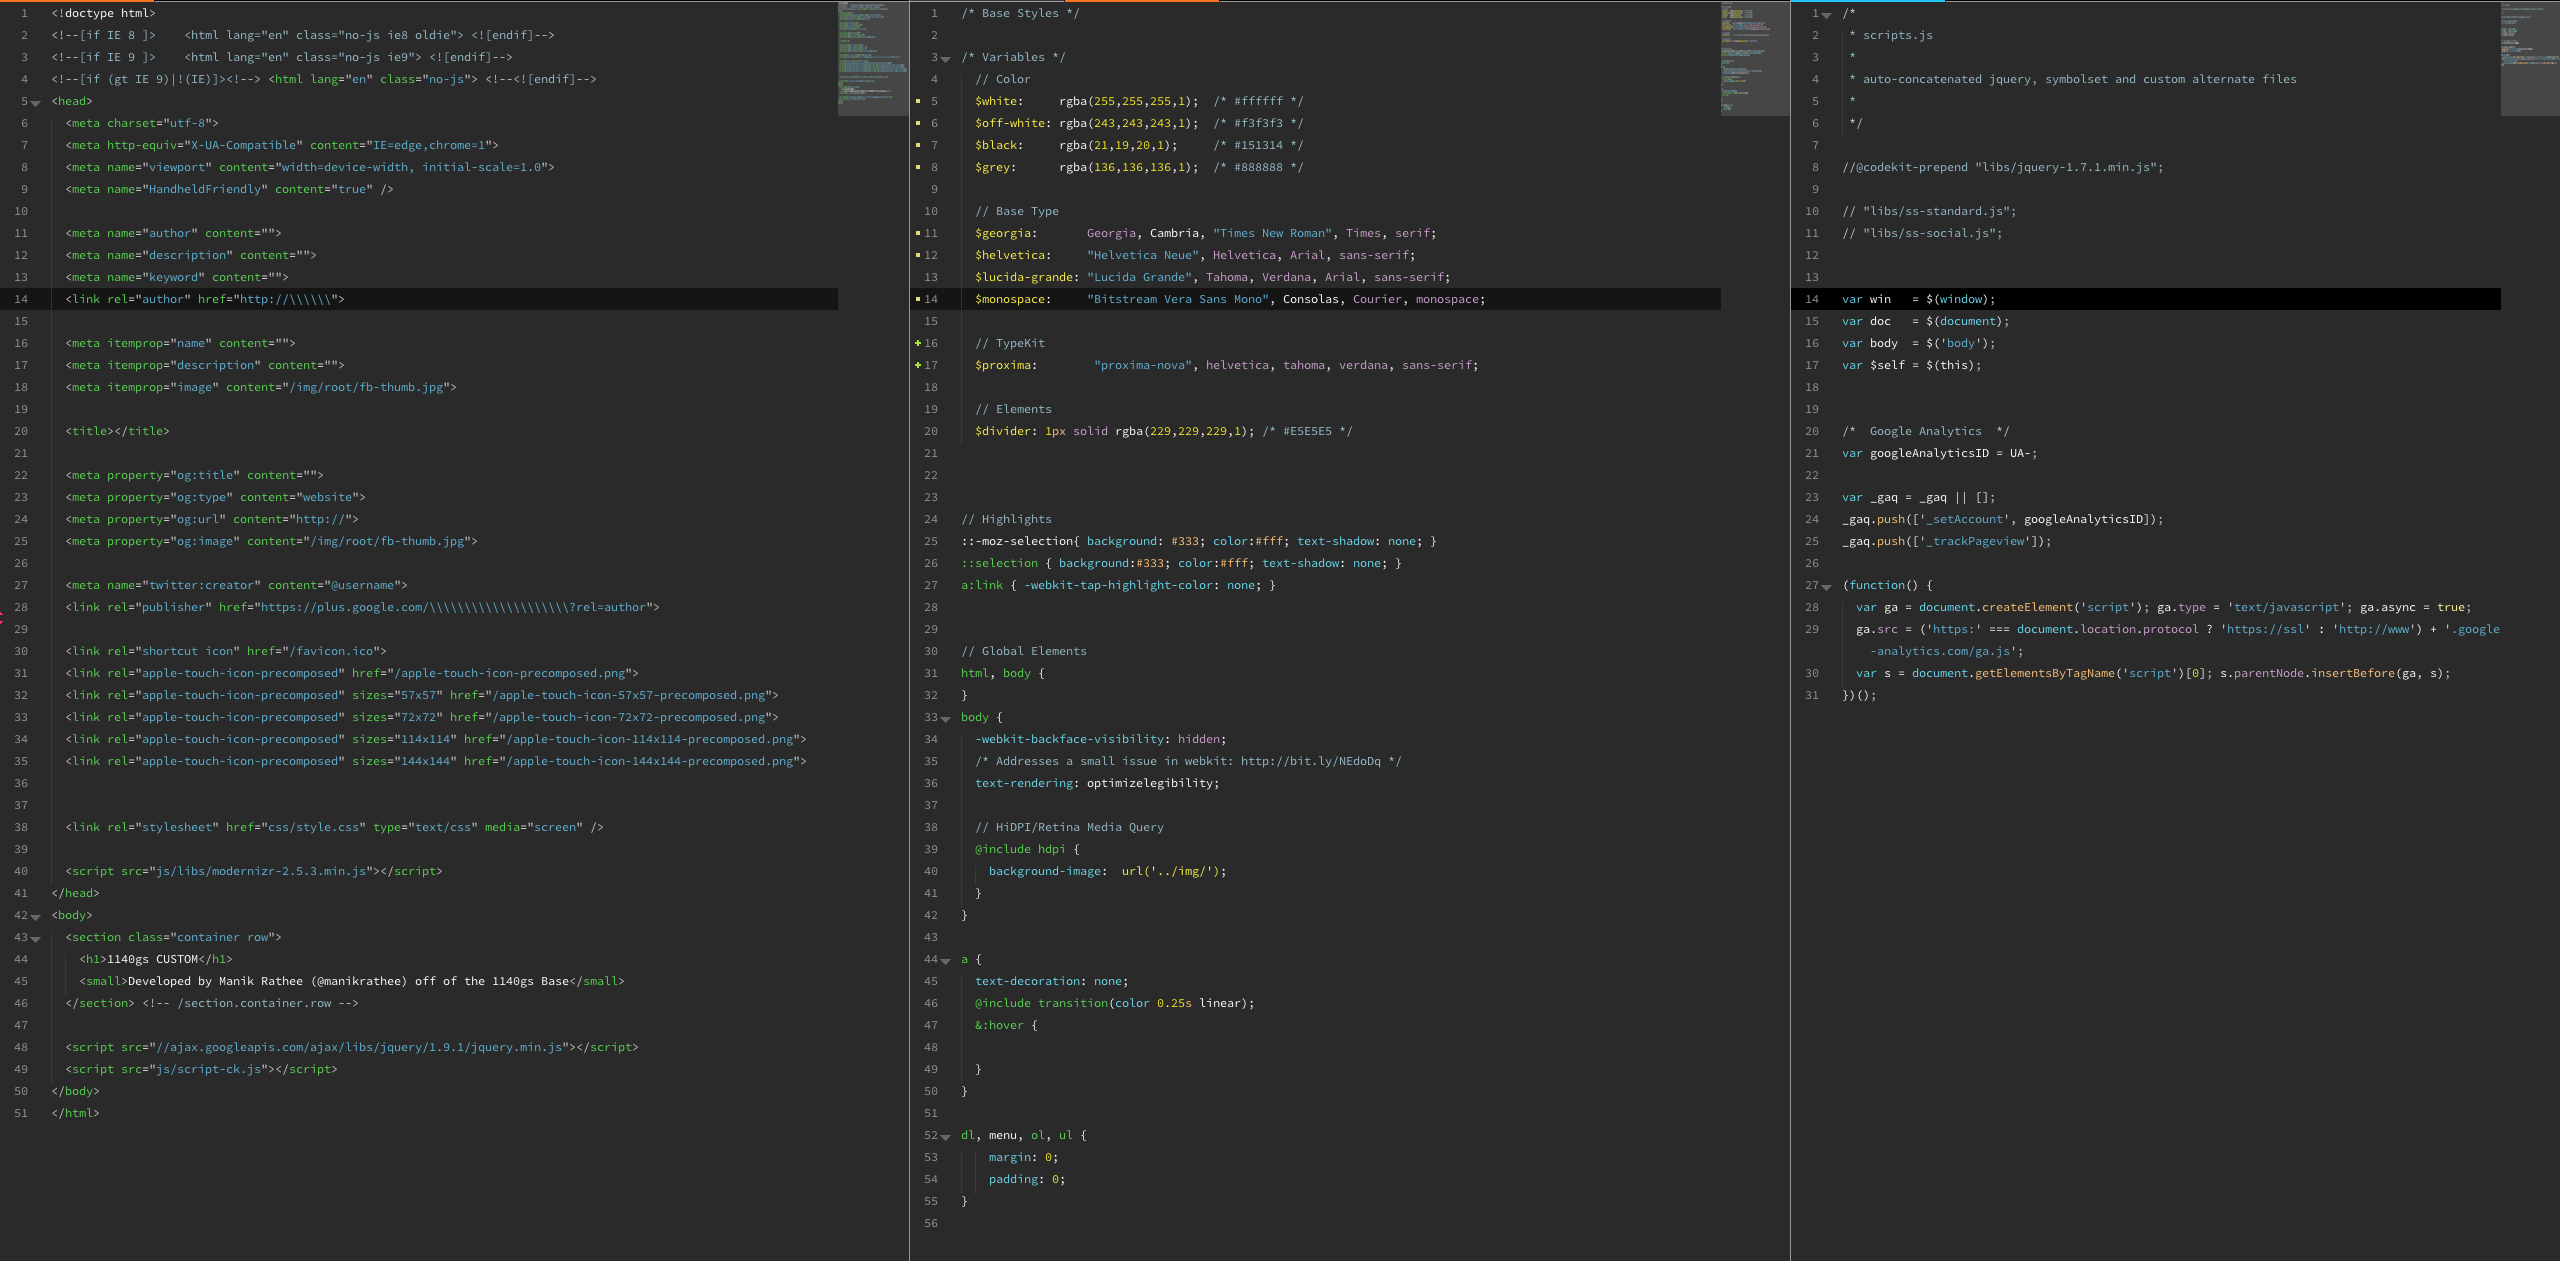Click the $divider variable line
The height and width of the screenshot is (1261, 2560).
click(x=1164, y=431)
